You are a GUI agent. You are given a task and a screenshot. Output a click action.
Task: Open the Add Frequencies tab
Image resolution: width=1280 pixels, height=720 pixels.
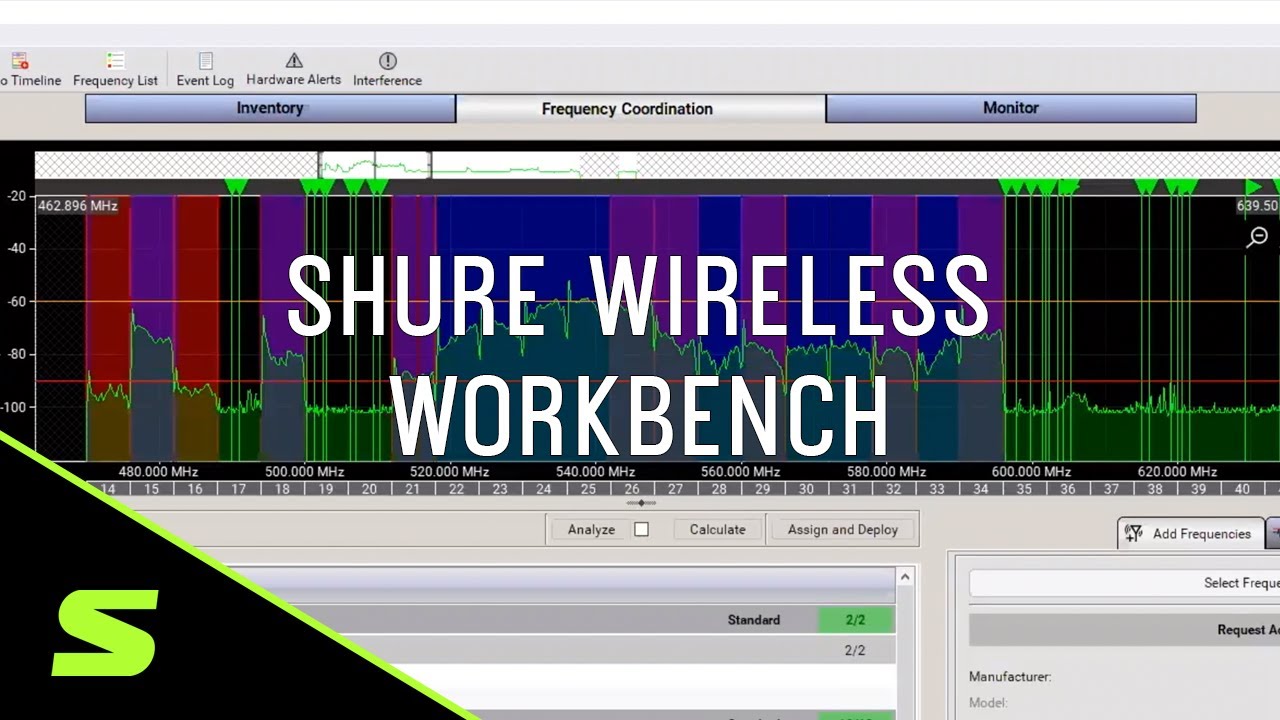tap(1190, 533)
